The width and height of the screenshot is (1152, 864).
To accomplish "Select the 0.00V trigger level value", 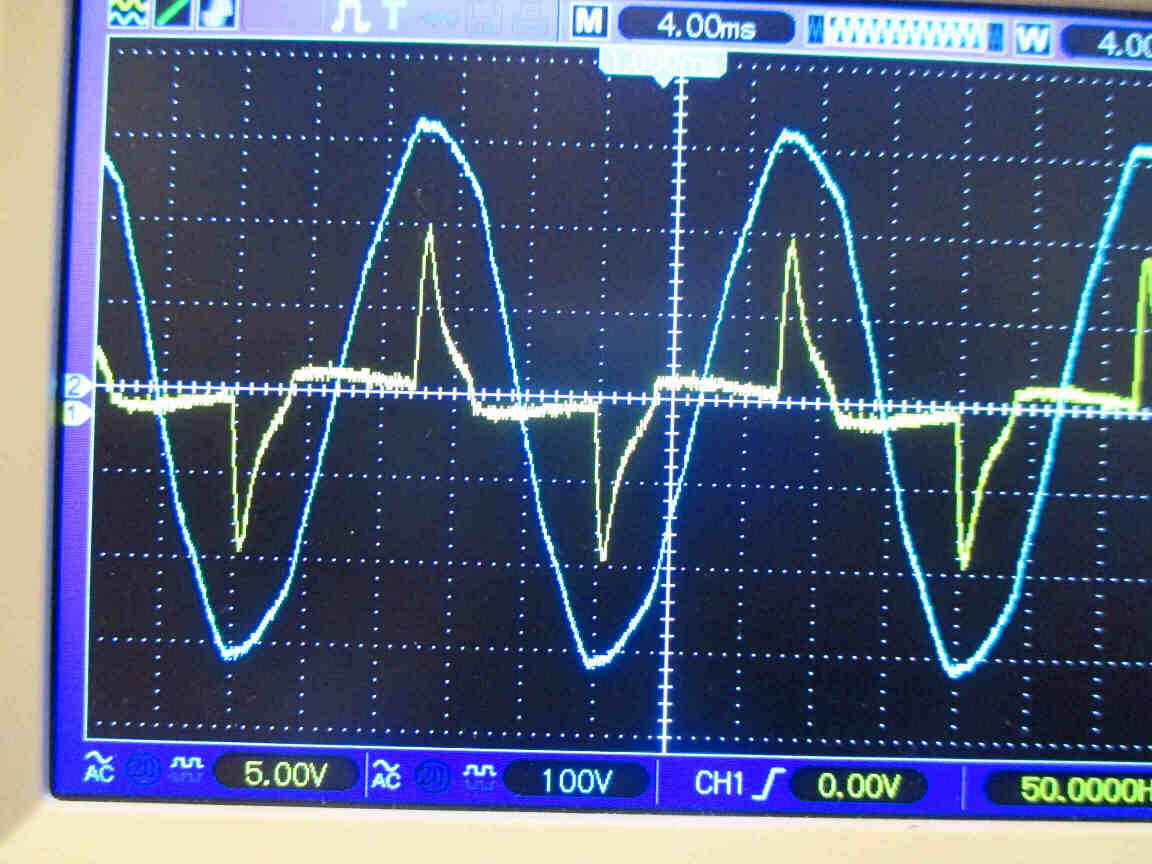I will [860, 787].
